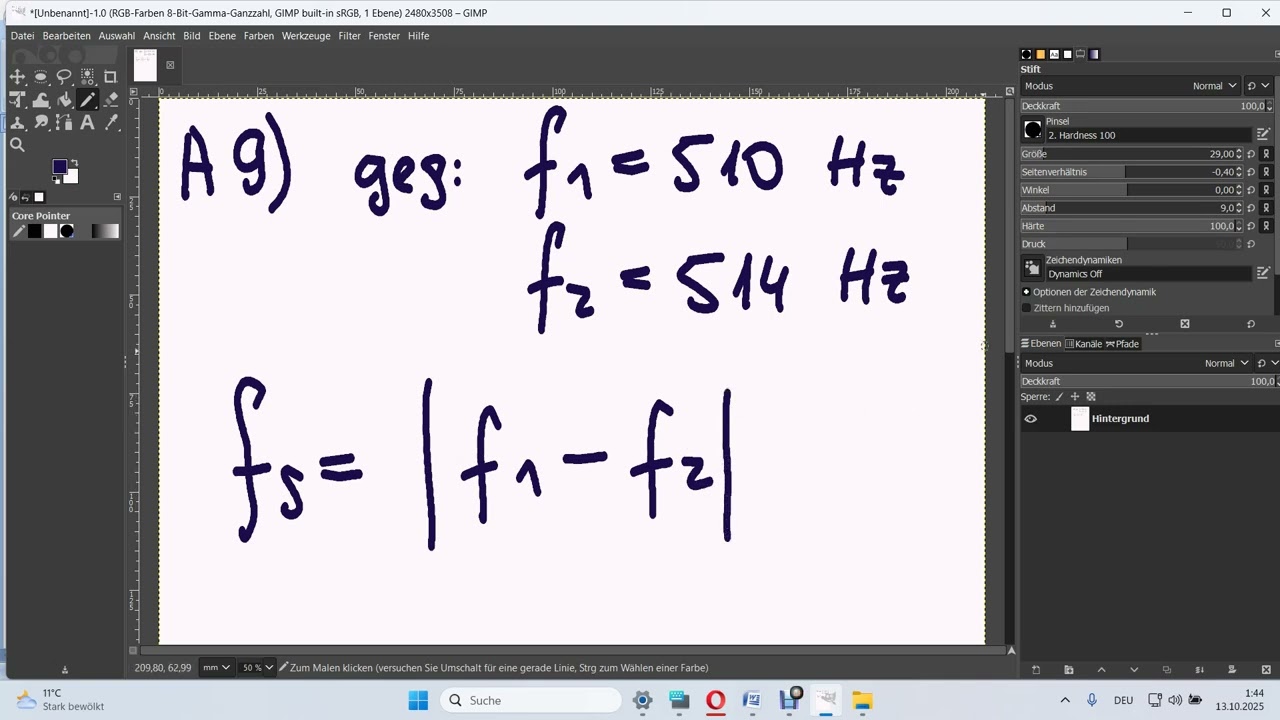This screenshot has width=1280, height=720.
Task: Select the Clone stamp tool
Action: (17, 122)
